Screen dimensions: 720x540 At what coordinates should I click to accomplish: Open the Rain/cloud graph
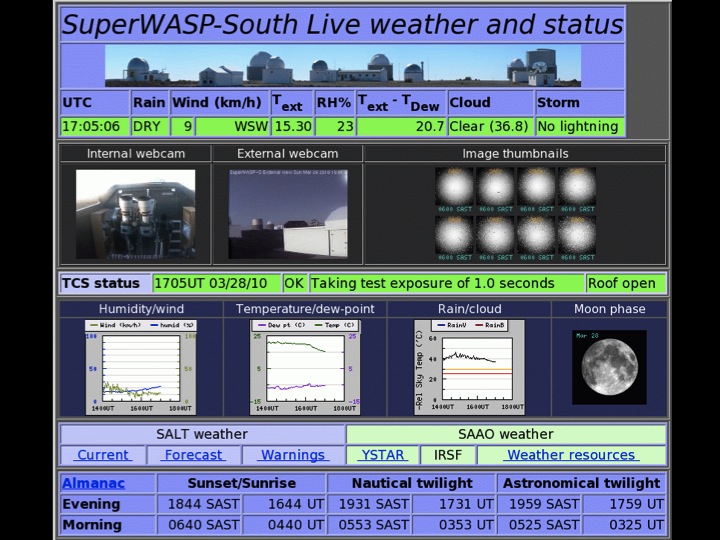coord(469,367)
